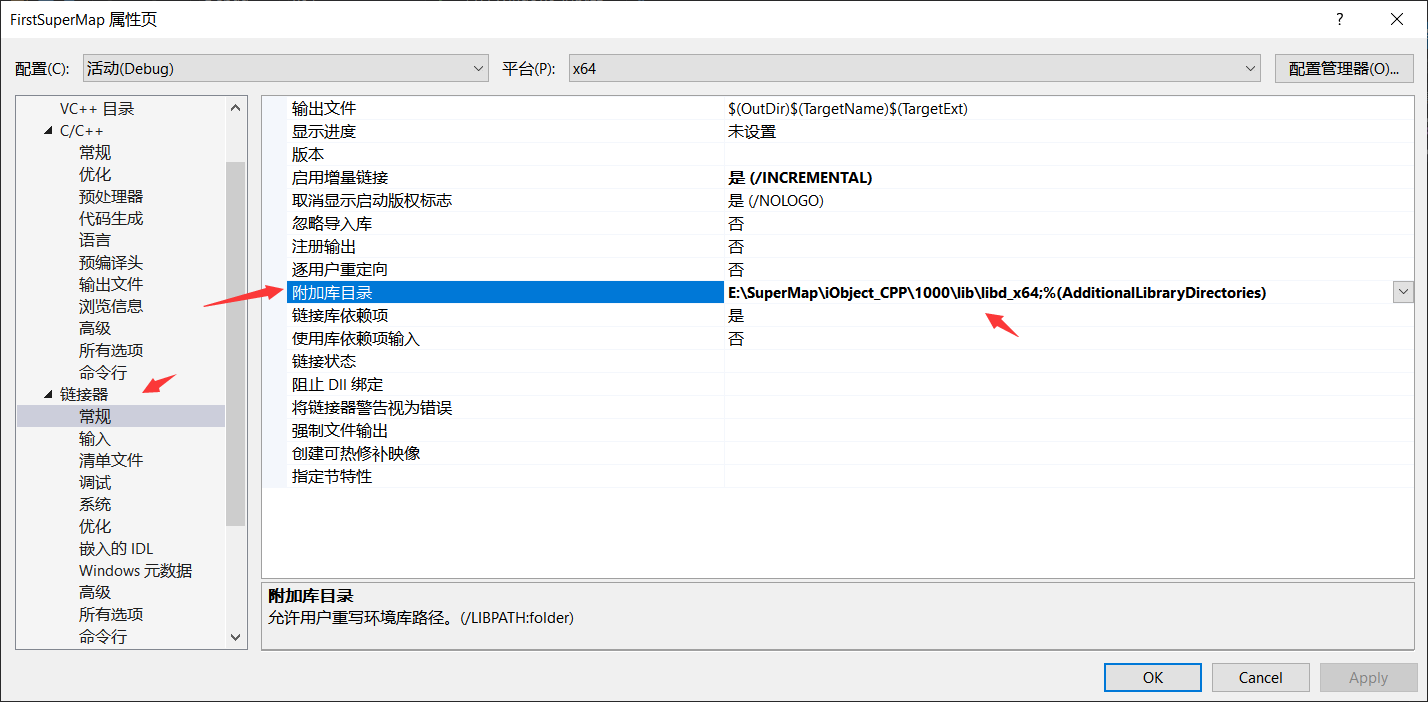Click the Cancel button
The width and height of the screenshot is (1428, 702).
(x=1260, y=677)
